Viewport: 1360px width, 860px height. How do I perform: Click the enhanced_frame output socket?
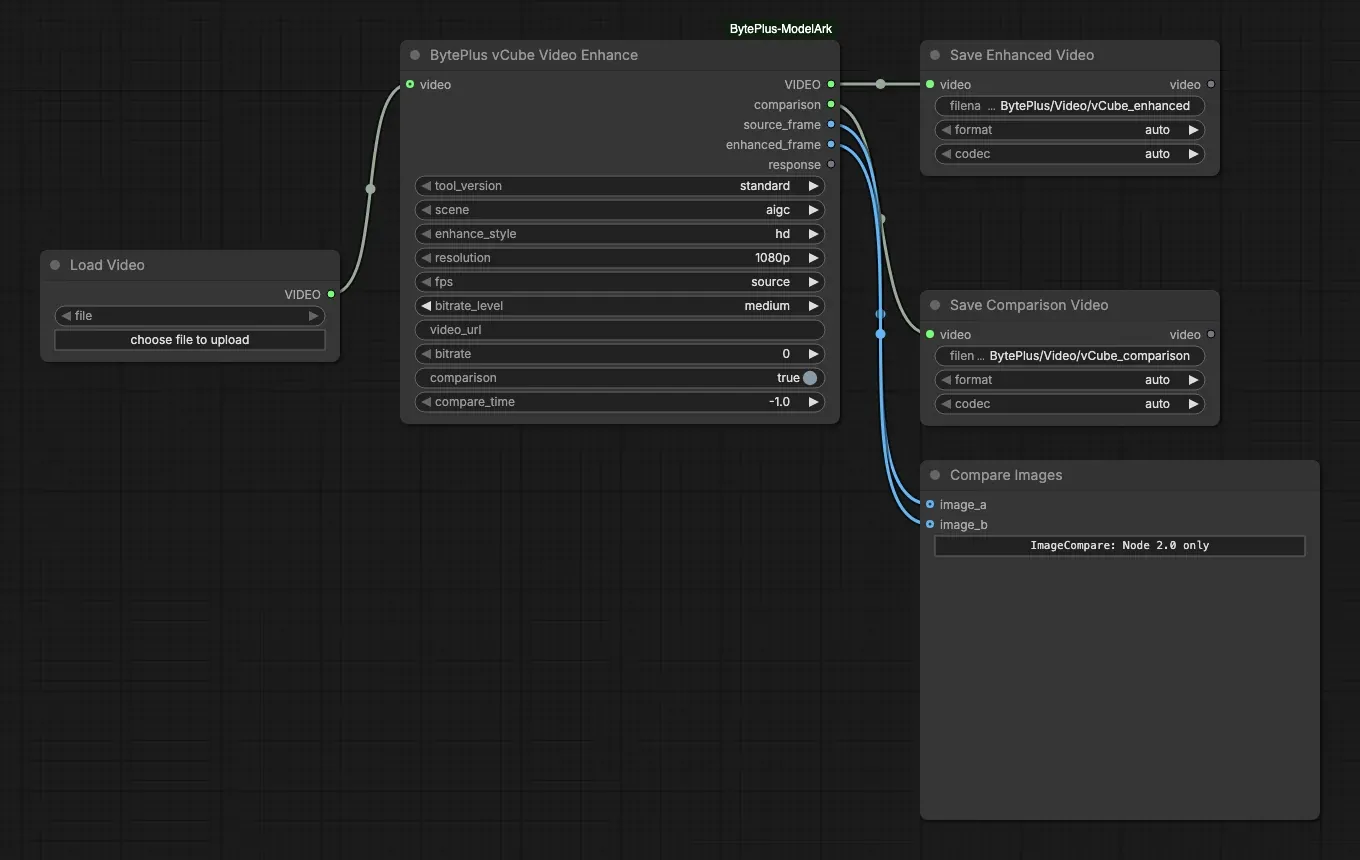pyautogui.click(x=831, y=144)
